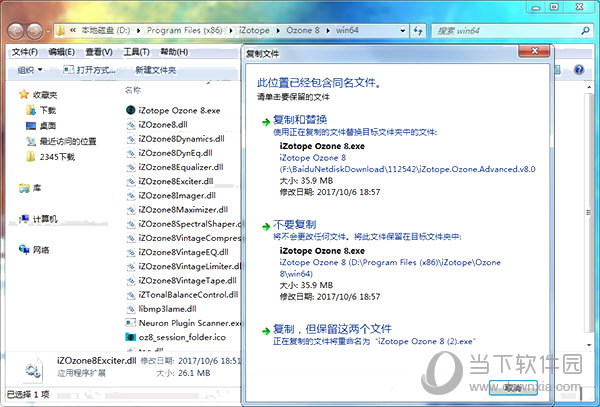
Task: Select iZOzone8Dynamics.dll in file list
Action: (181, 139)
